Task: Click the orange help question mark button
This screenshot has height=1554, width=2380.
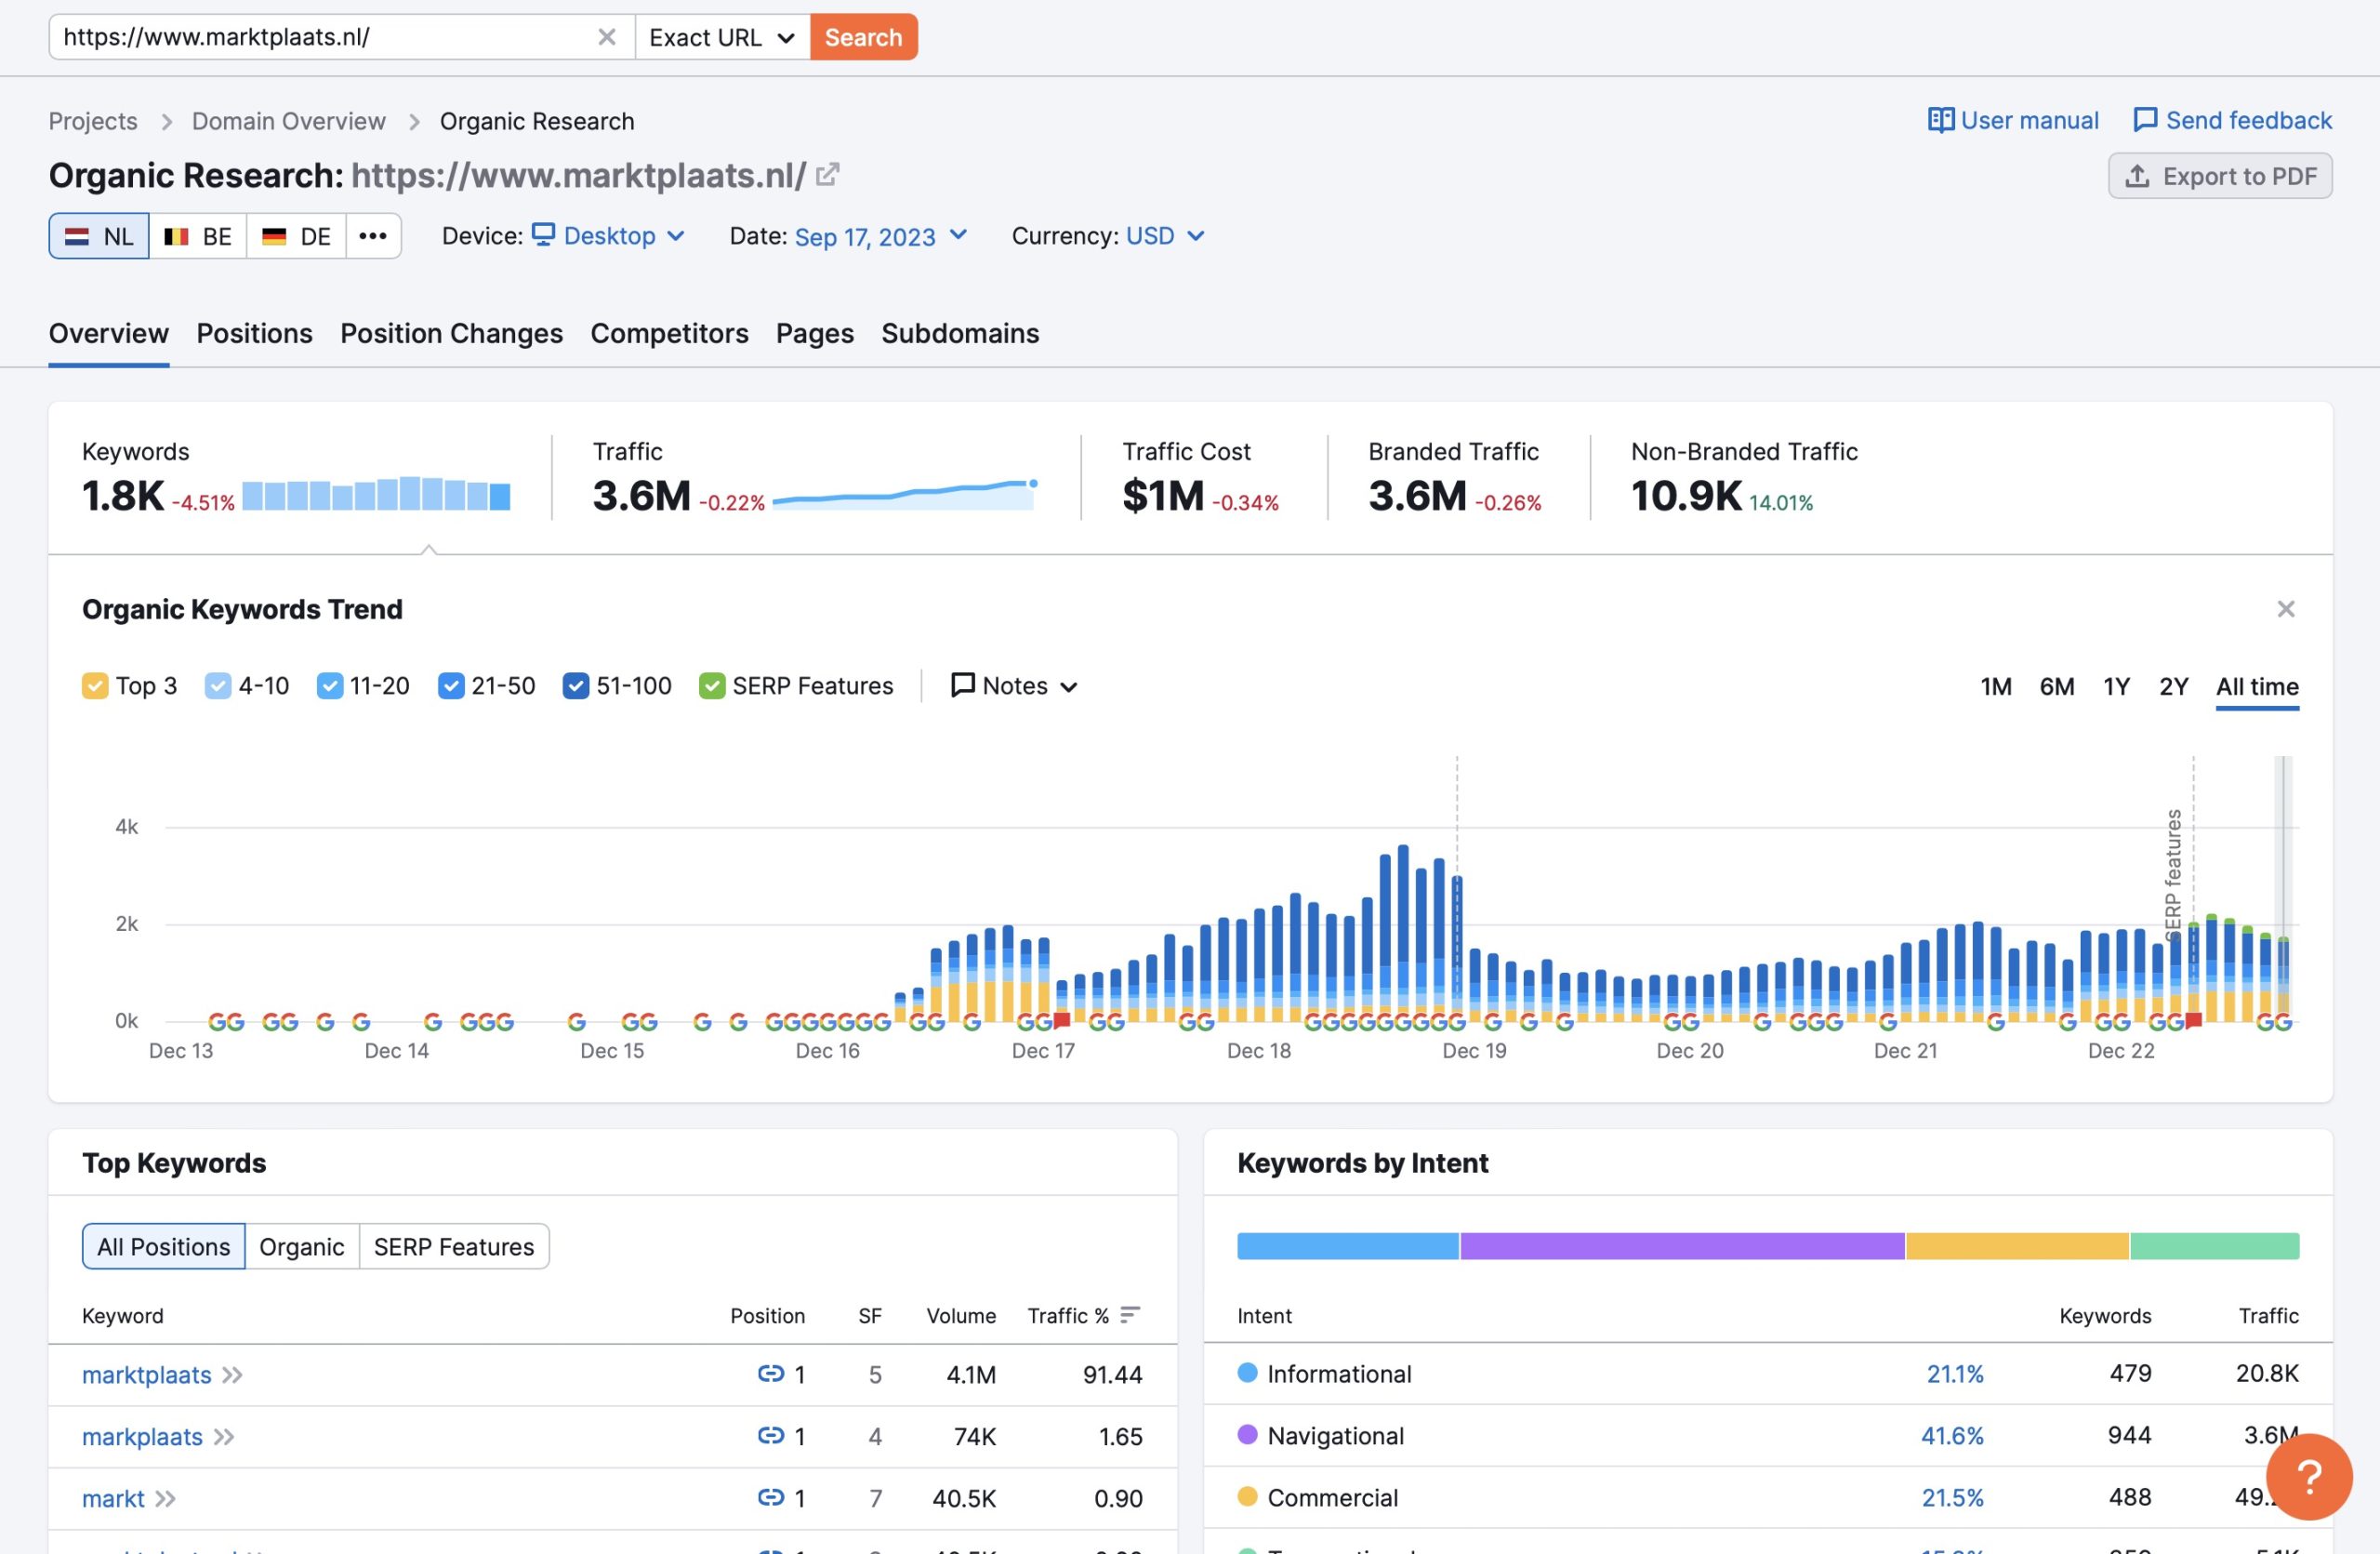Action: click(x=2308, y=1476)
